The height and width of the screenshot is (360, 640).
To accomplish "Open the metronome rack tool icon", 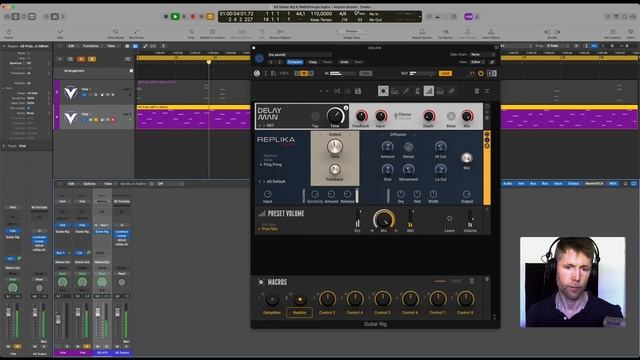I will tap(417, 91).
